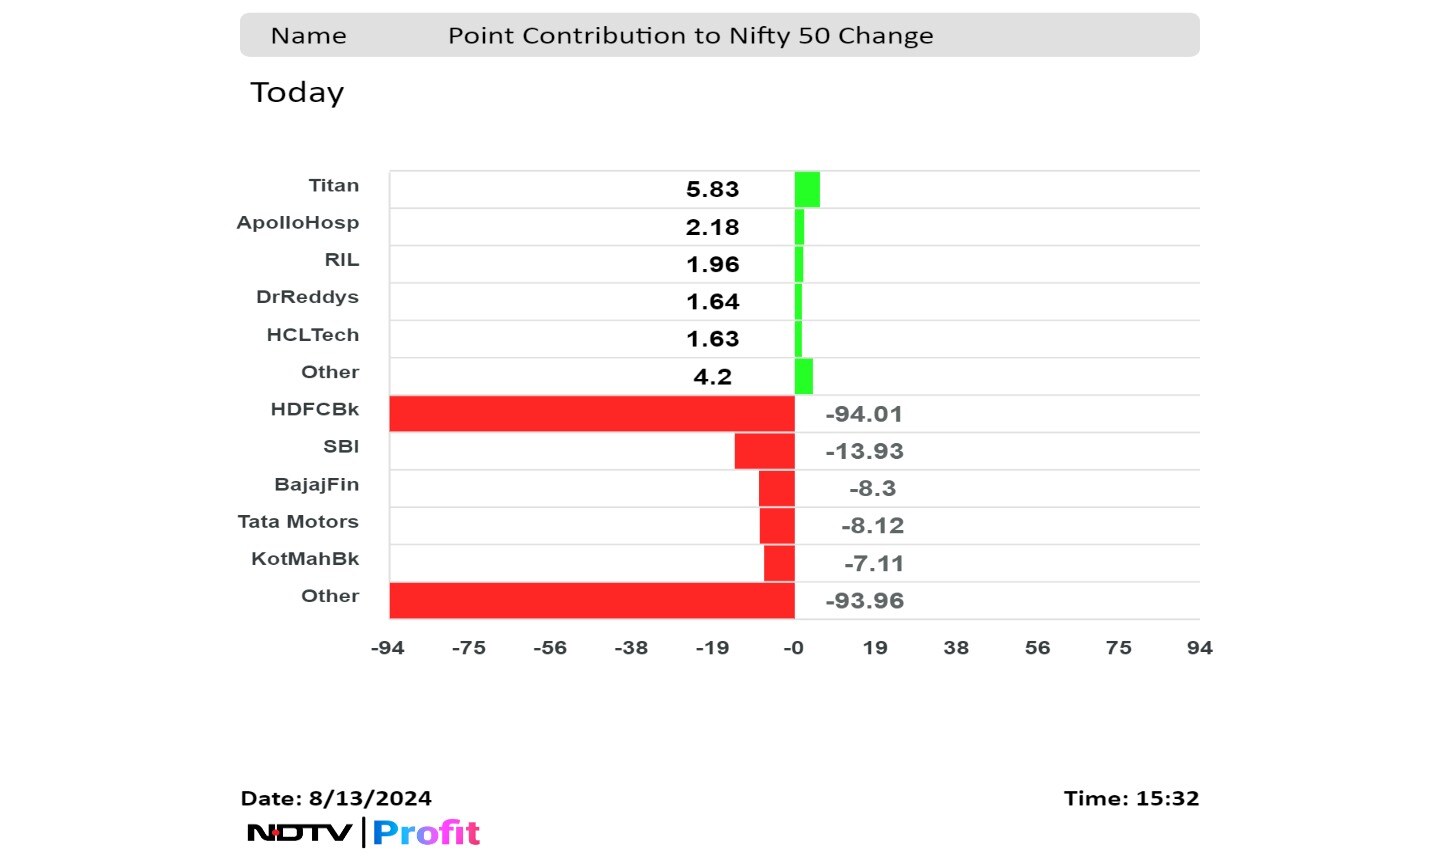
Task: Click the red bar showing -93.96
Action: [x=591, y=600]
